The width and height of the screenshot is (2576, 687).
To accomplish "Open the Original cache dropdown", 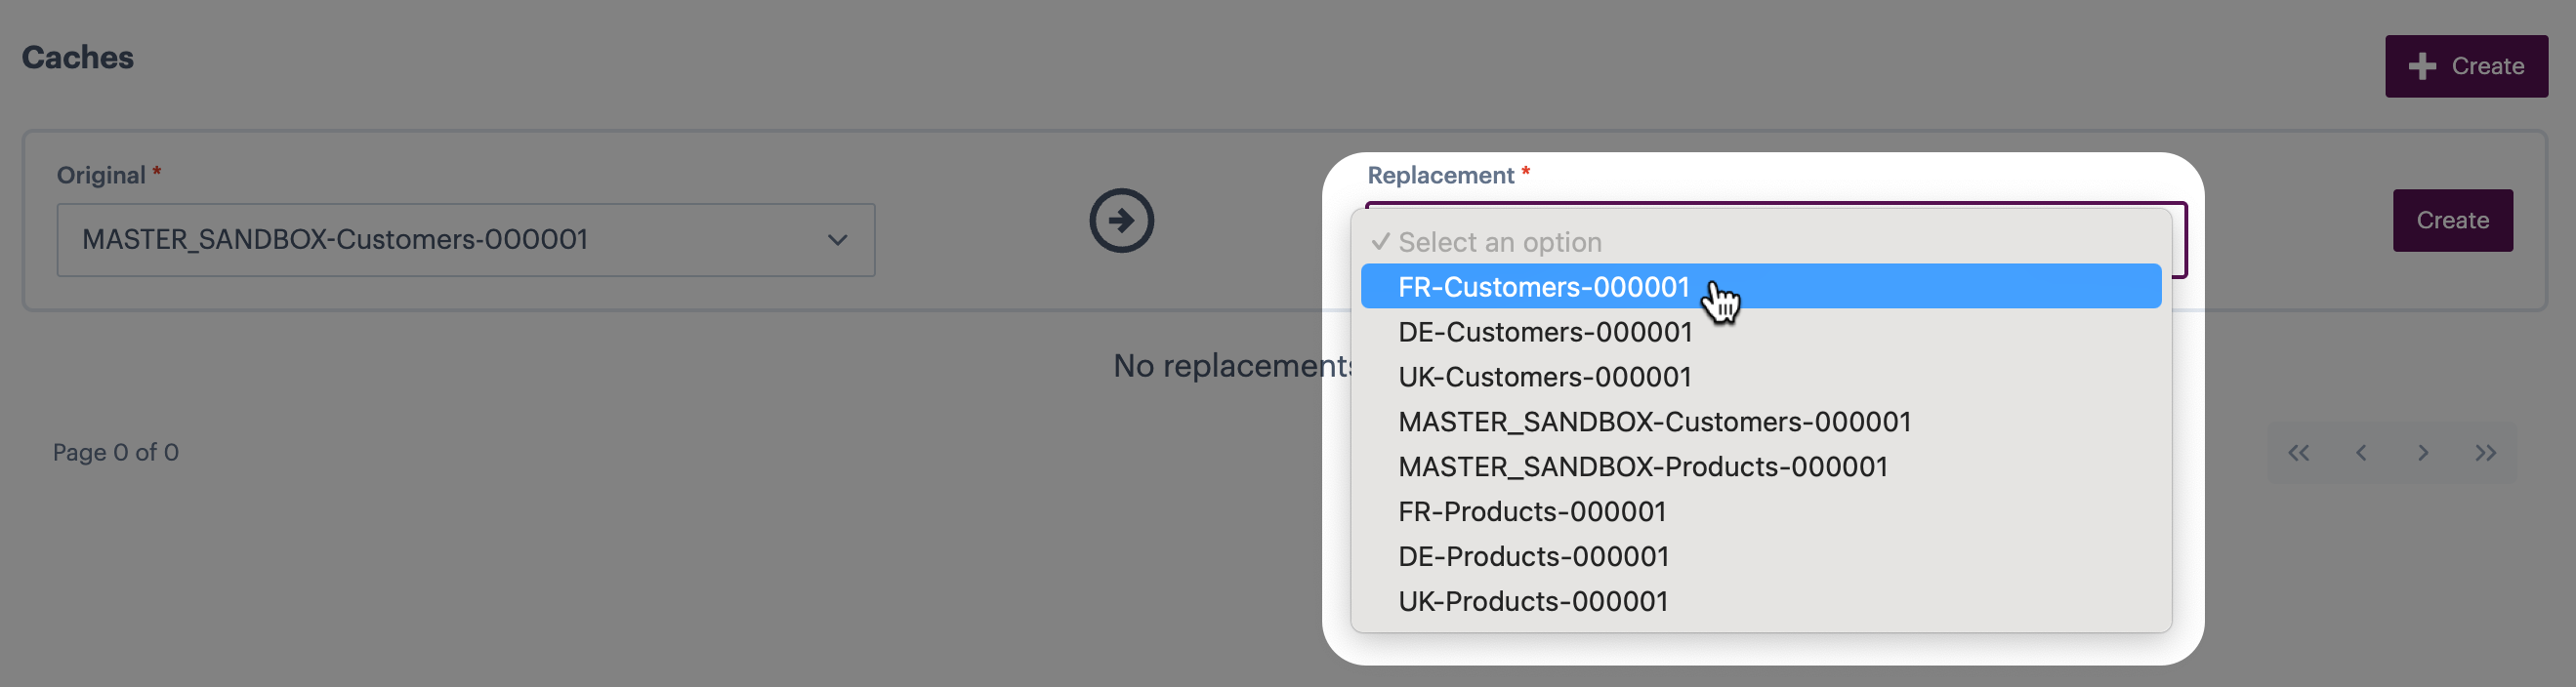I will tap(465, 240).
